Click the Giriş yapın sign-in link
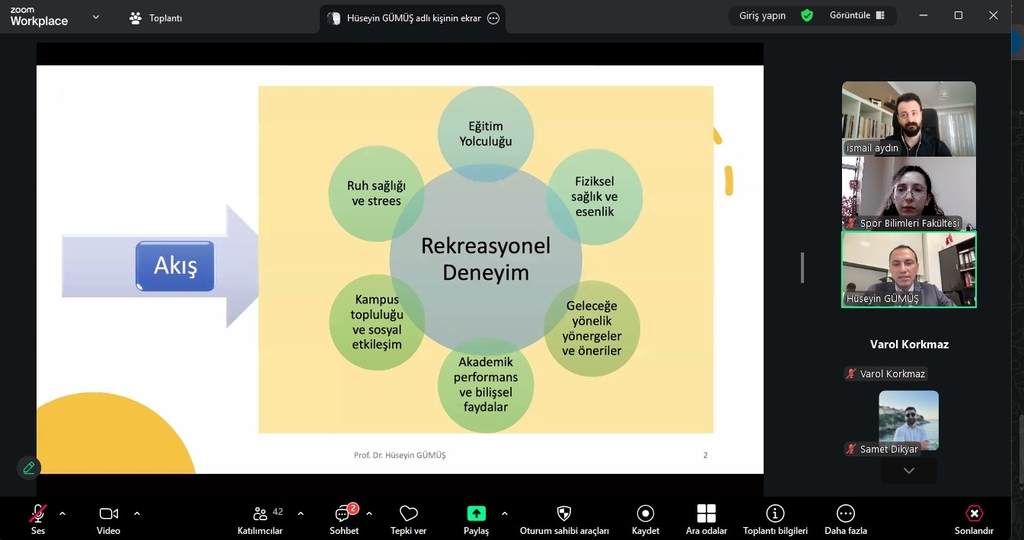The width and height of the screenshot is (1024, 540). 762,16
